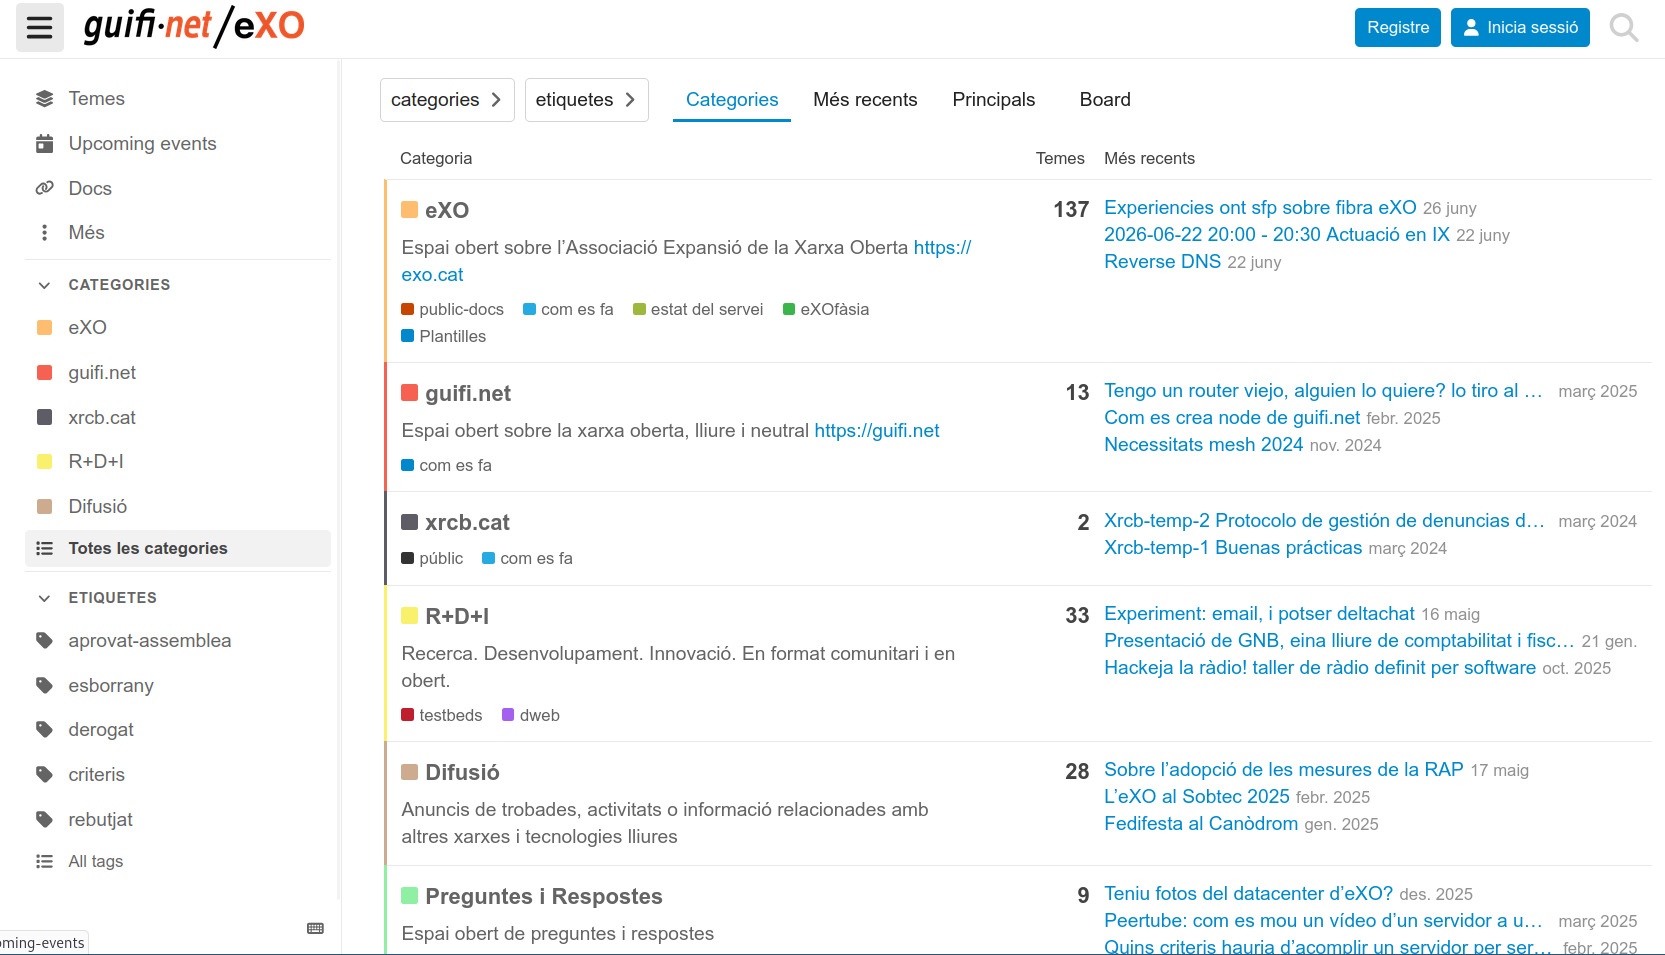Image resolution: width=1665 pixels, height=955 pixels.
Task: Click the Temes layers icon in sidebar
Action: [44, 99]
